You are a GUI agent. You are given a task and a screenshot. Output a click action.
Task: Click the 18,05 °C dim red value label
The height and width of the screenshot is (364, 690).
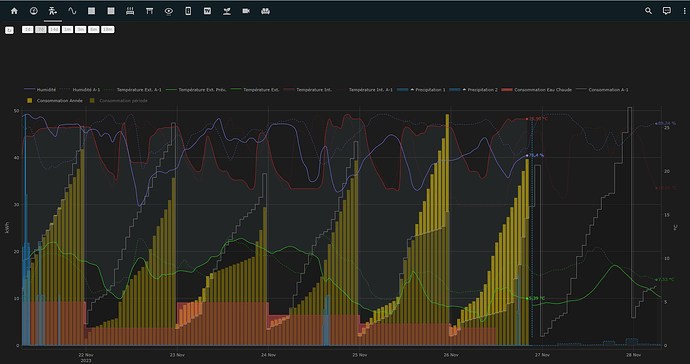[x=668, y=188]
